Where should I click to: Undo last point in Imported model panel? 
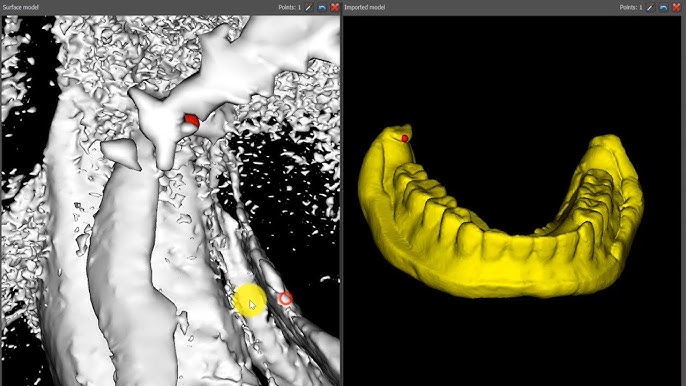click(663, 7)
